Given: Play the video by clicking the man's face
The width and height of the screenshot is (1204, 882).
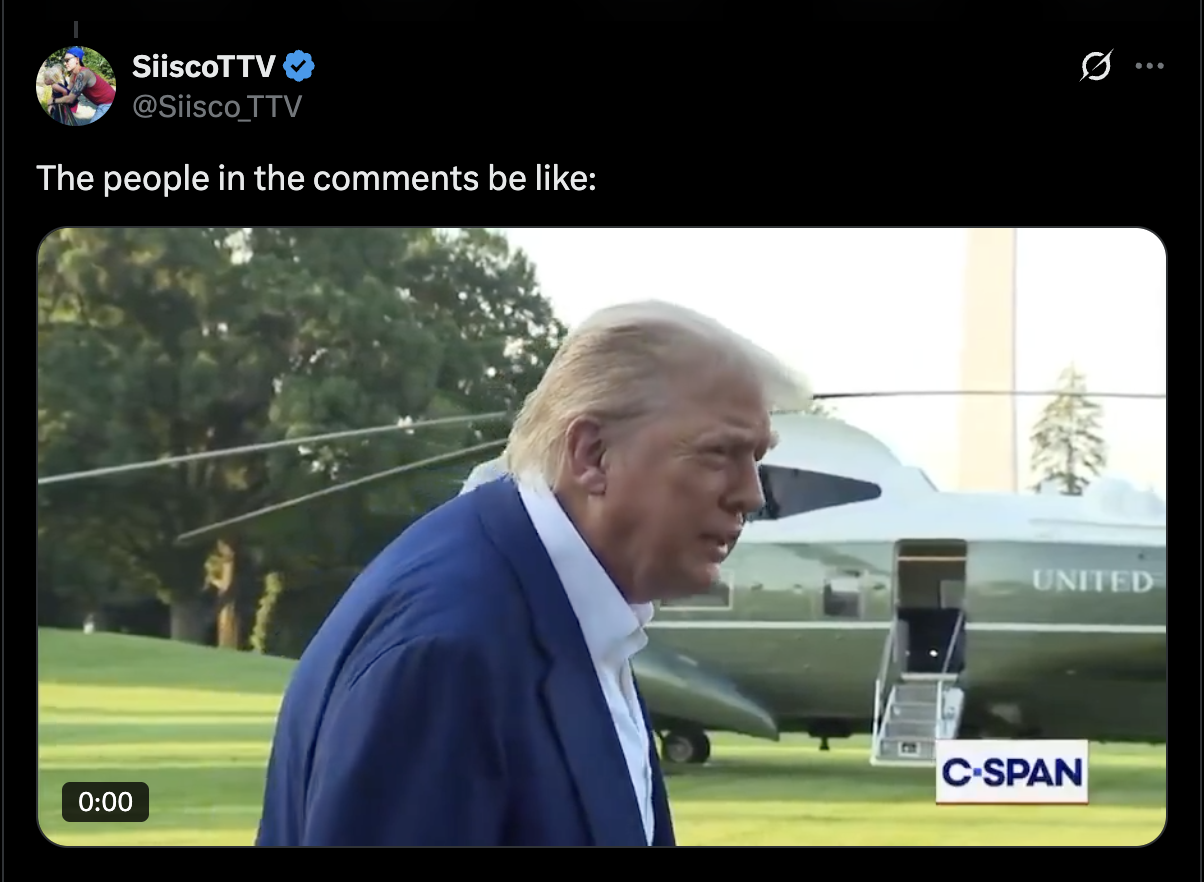Looking at the screenshot, I should 690,480.
